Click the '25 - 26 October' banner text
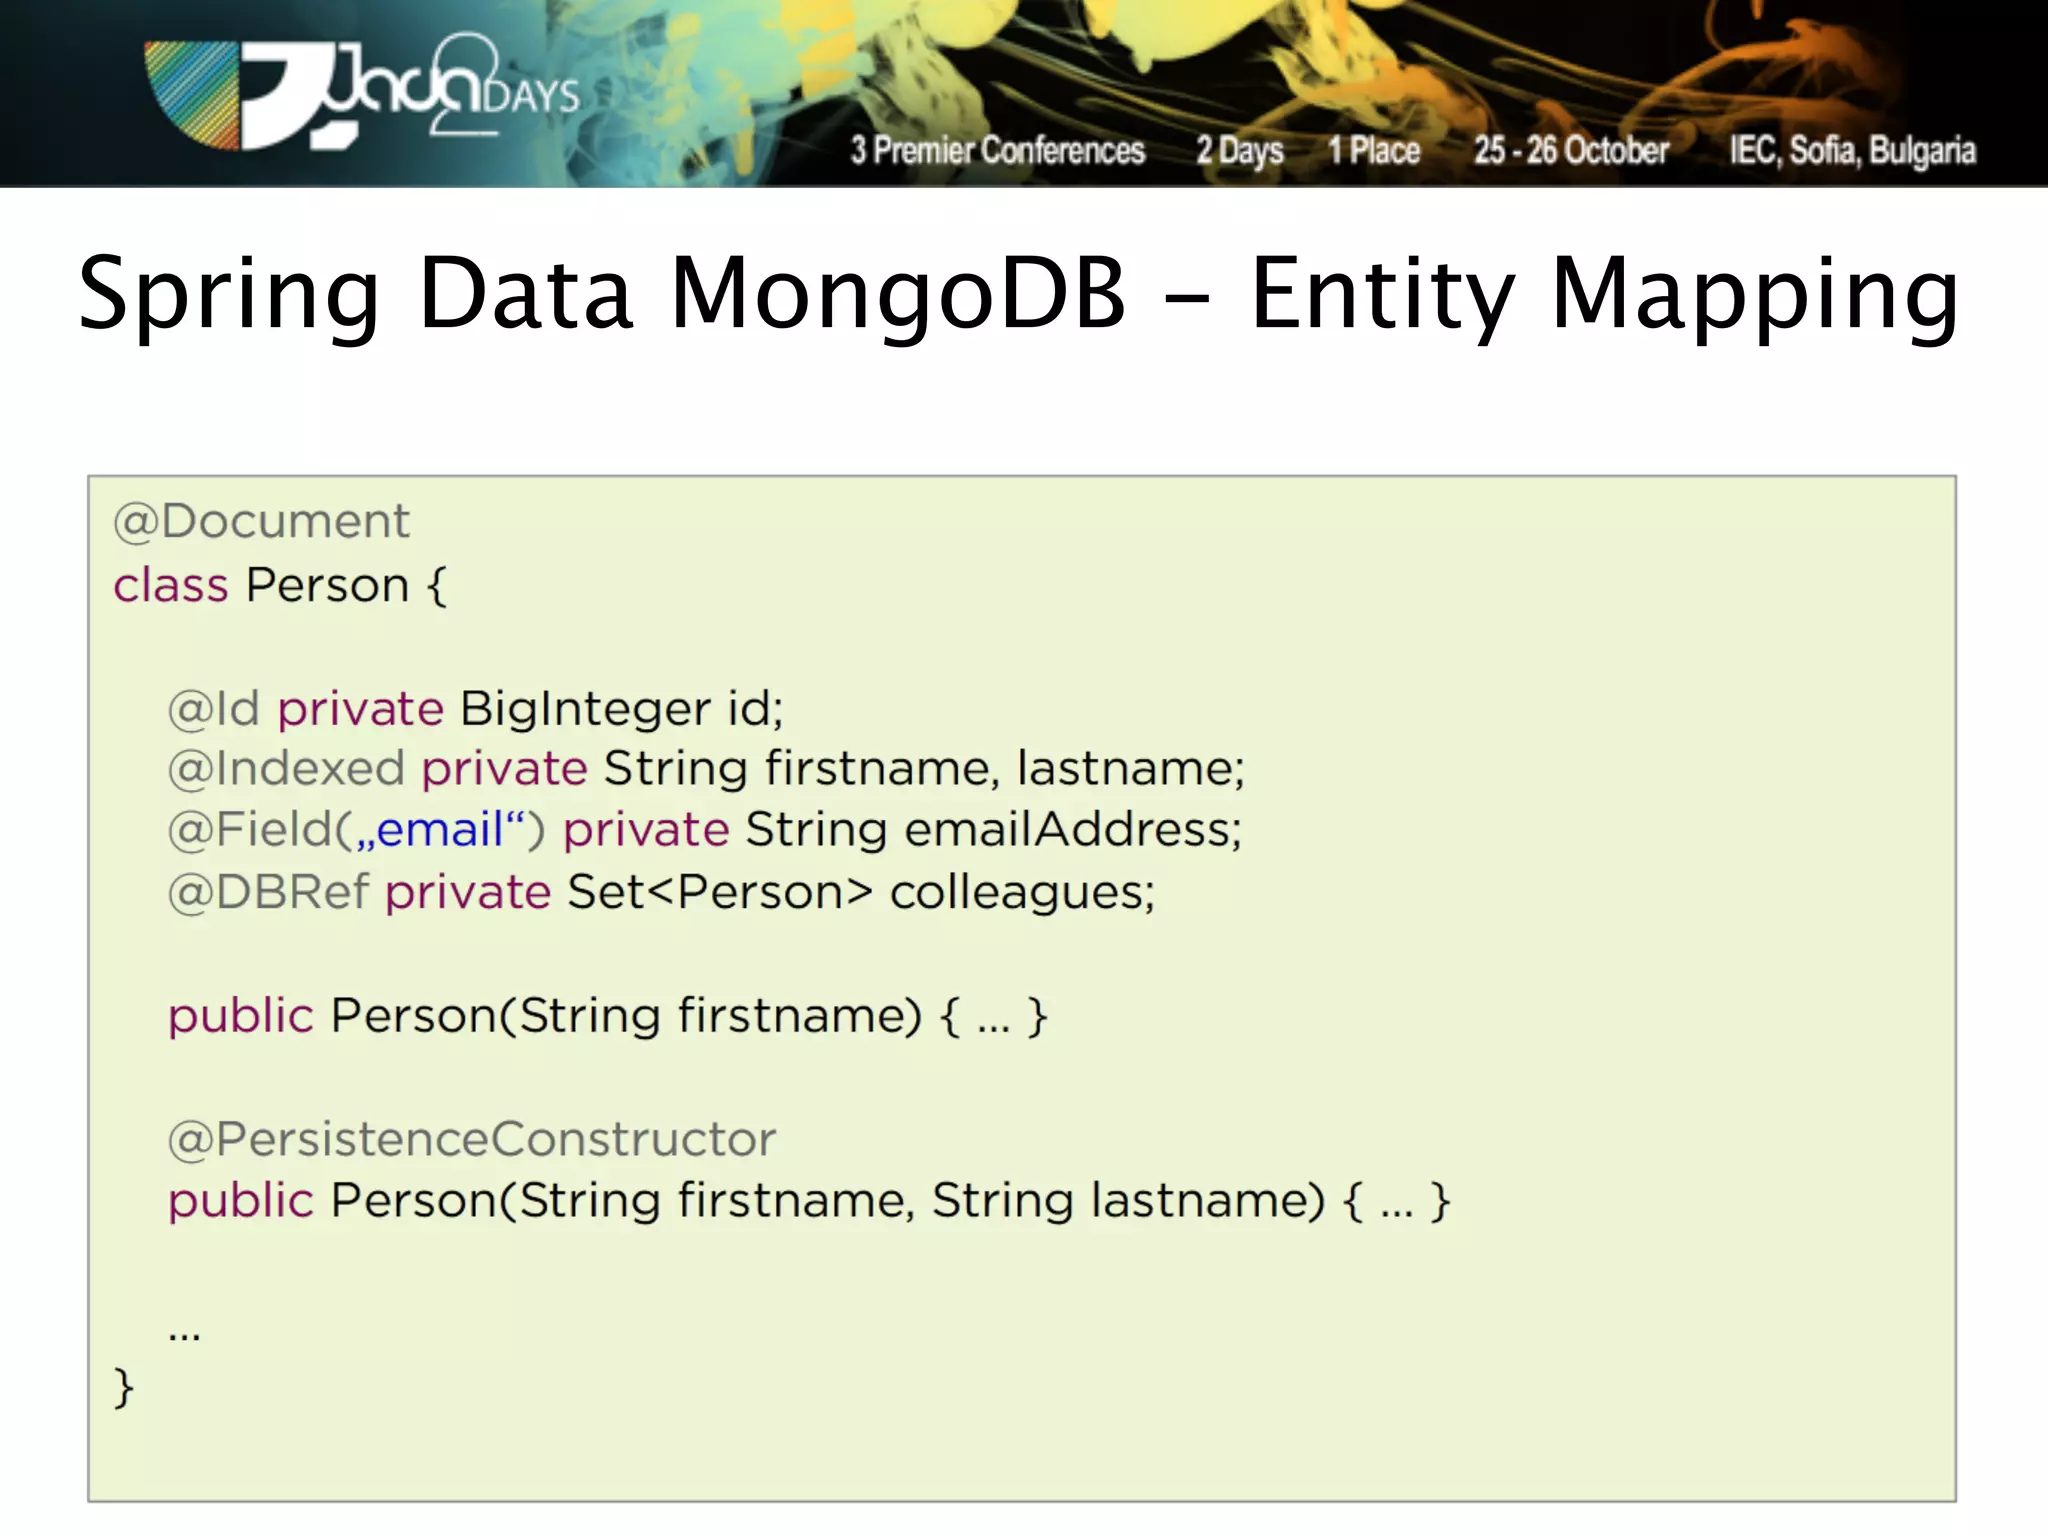This screenshot has height=1536, width=2048. click(1571, 150)
